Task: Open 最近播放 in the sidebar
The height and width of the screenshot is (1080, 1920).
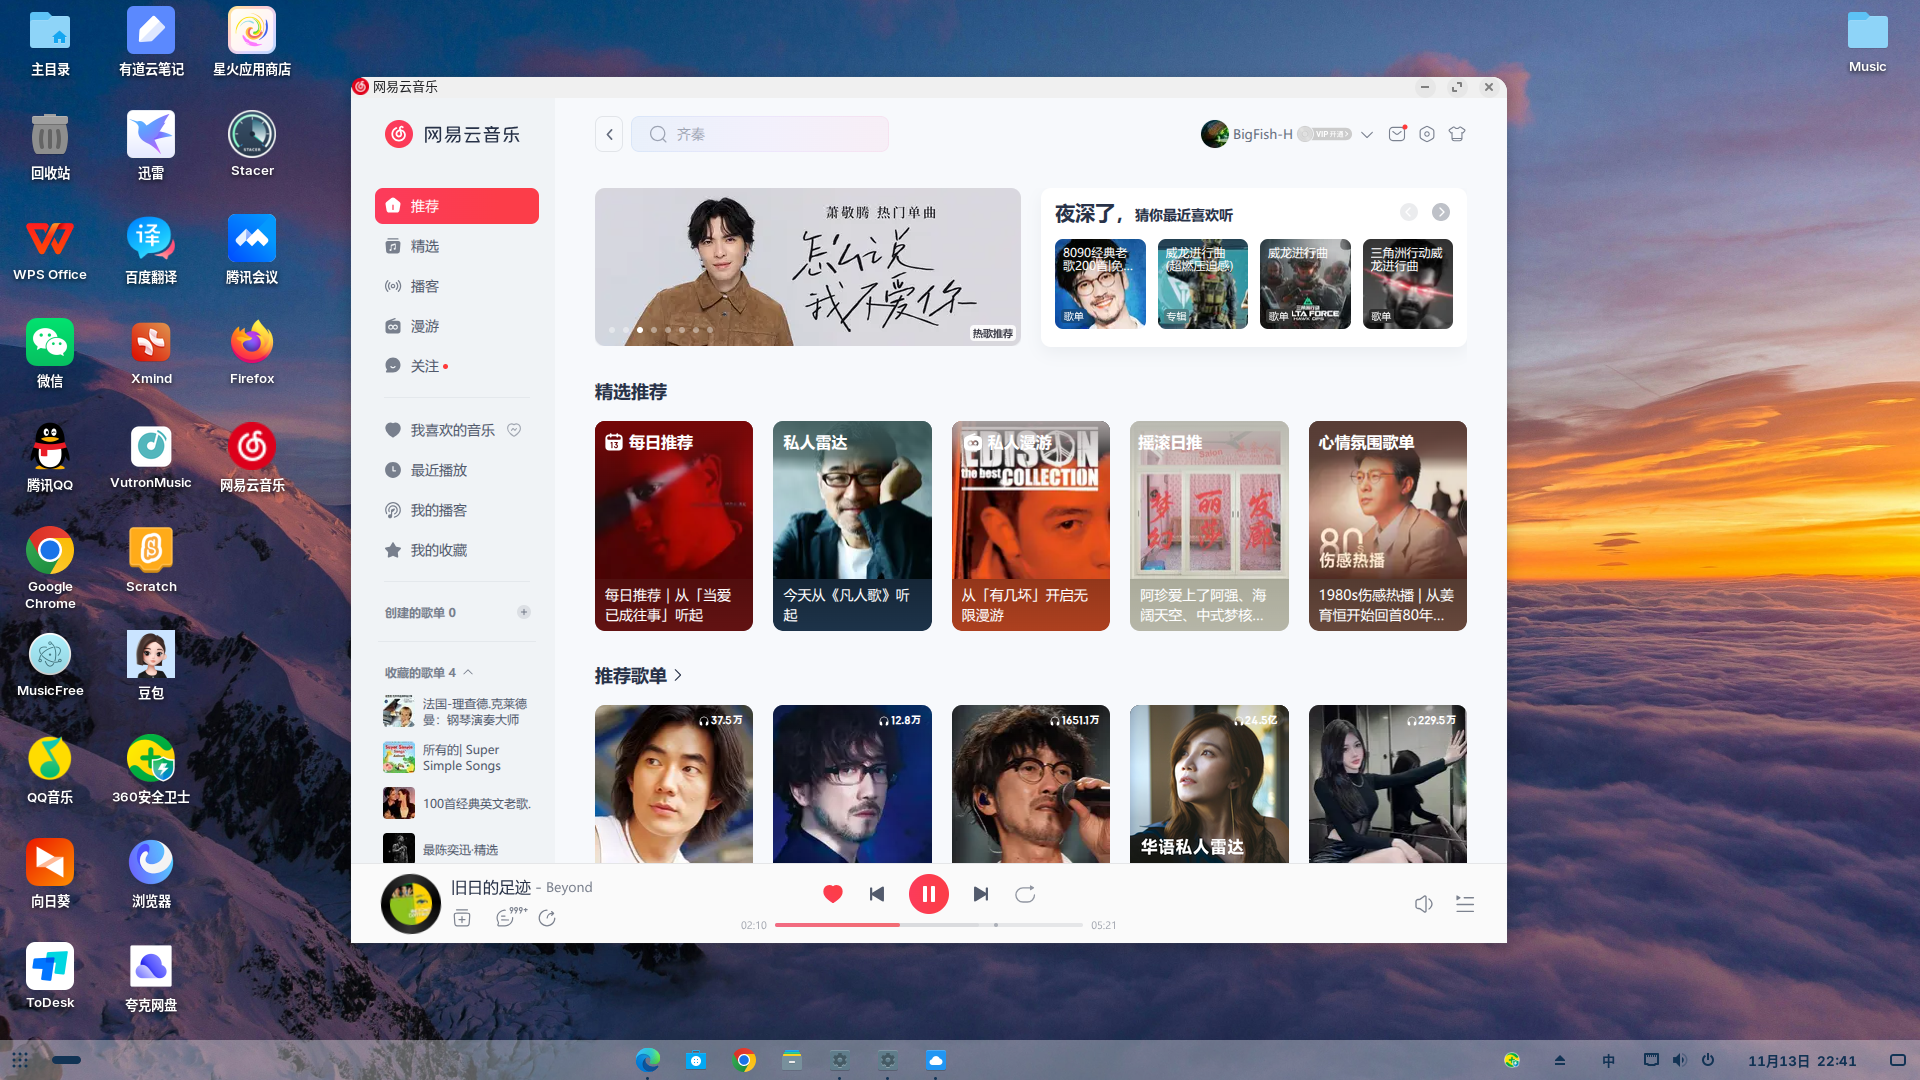Action: [457, 470]
